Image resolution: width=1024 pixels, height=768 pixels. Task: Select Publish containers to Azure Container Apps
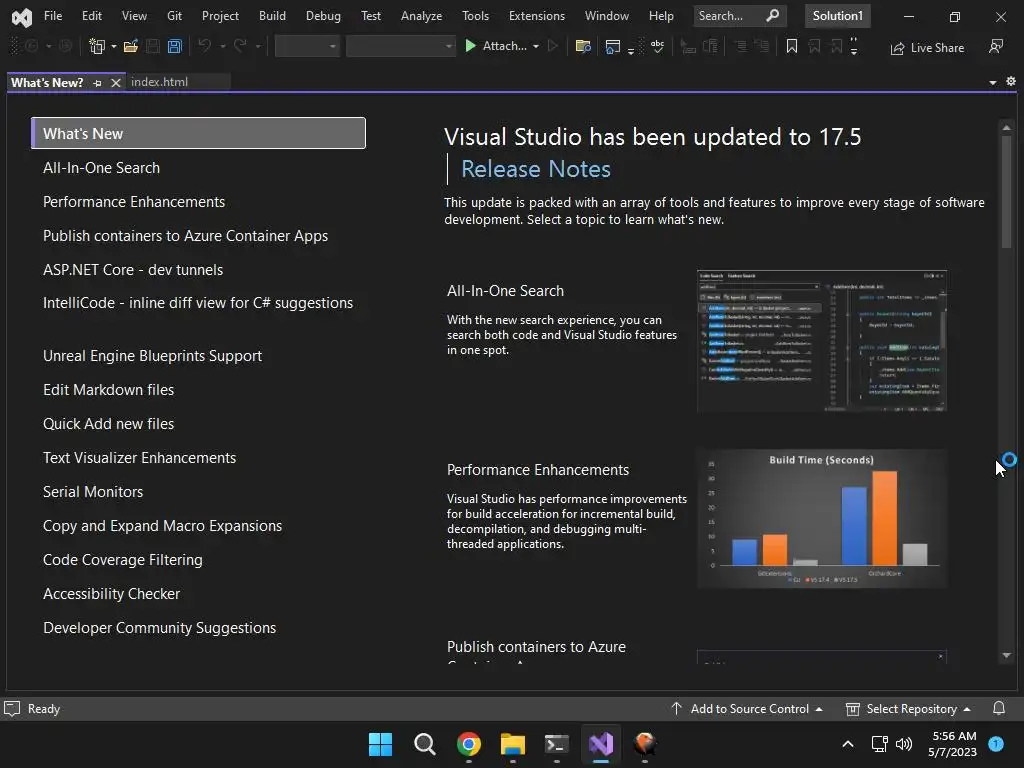pyautogui.click(x=185, y=236)
